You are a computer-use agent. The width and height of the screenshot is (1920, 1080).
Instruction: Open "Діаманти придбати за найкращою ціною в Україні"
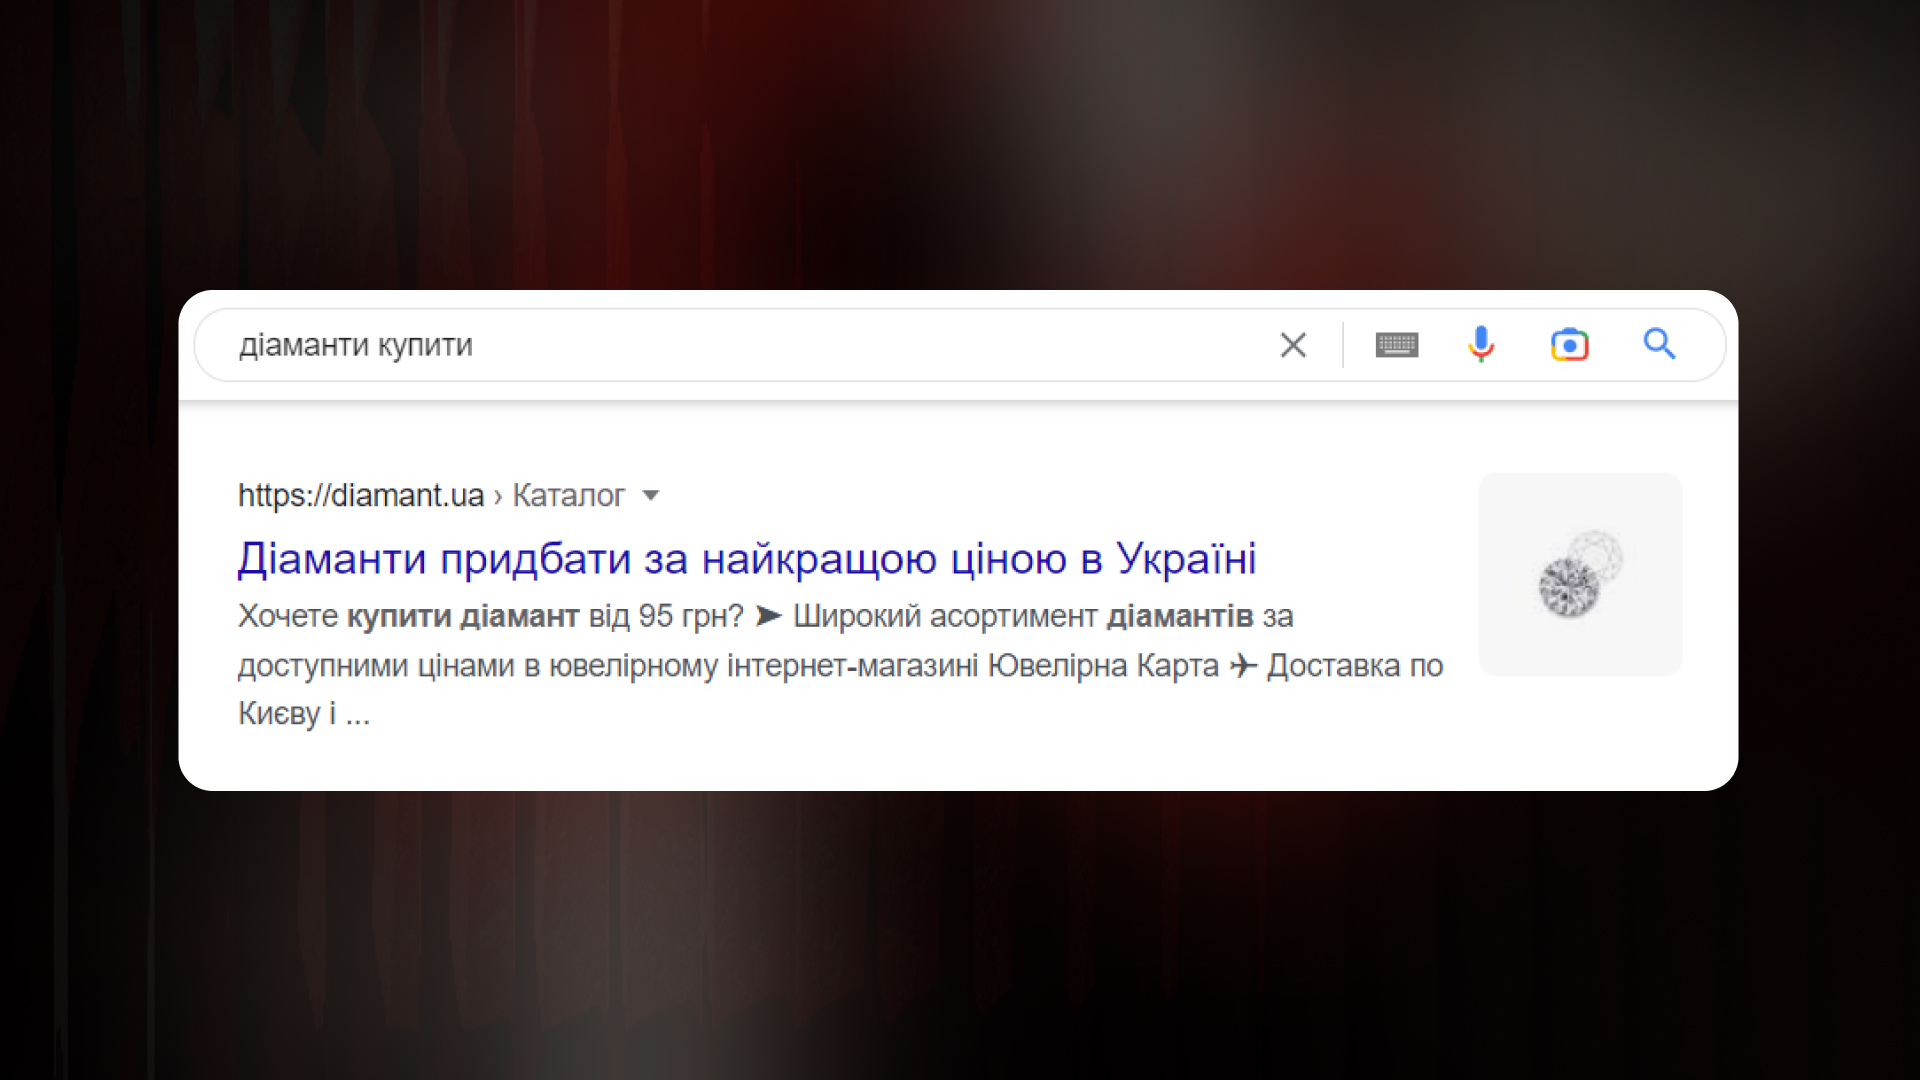[x=747, y=559]
